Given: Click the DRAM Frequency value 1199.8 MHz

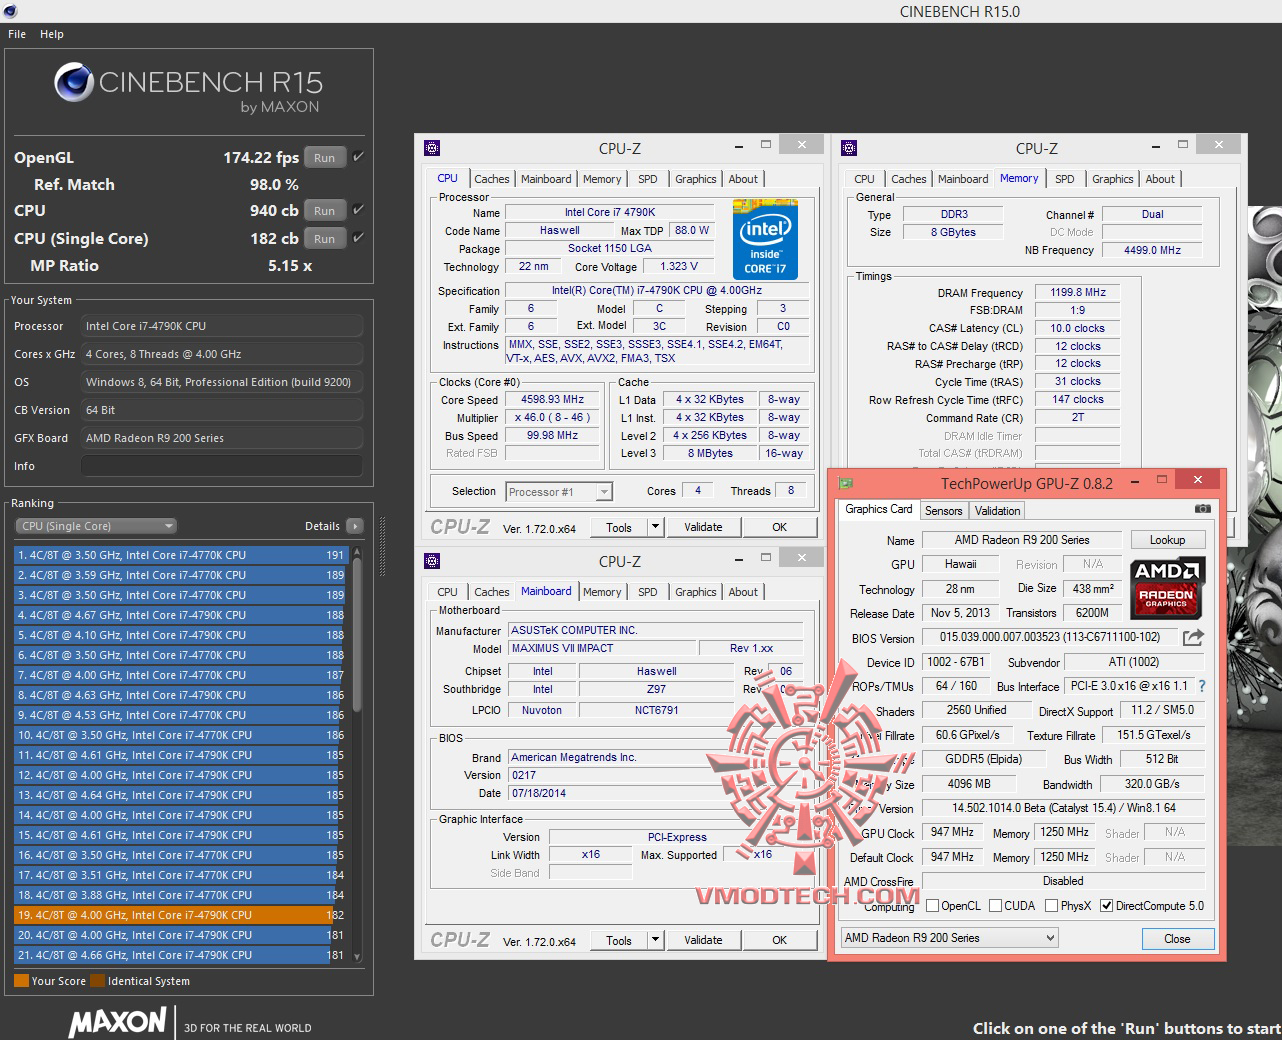Looking at the screenshot, I should [x=1077, y=292].
